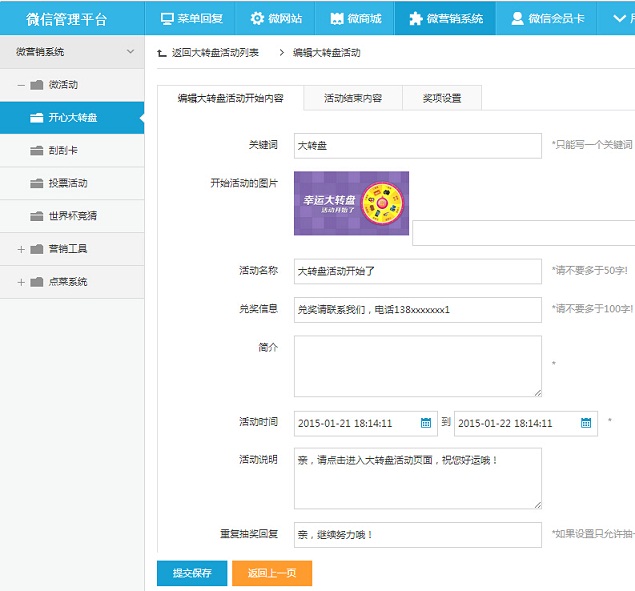Focus the 关键词 input field
This screenshot has width=635, height=591.
tap(418, 145)
